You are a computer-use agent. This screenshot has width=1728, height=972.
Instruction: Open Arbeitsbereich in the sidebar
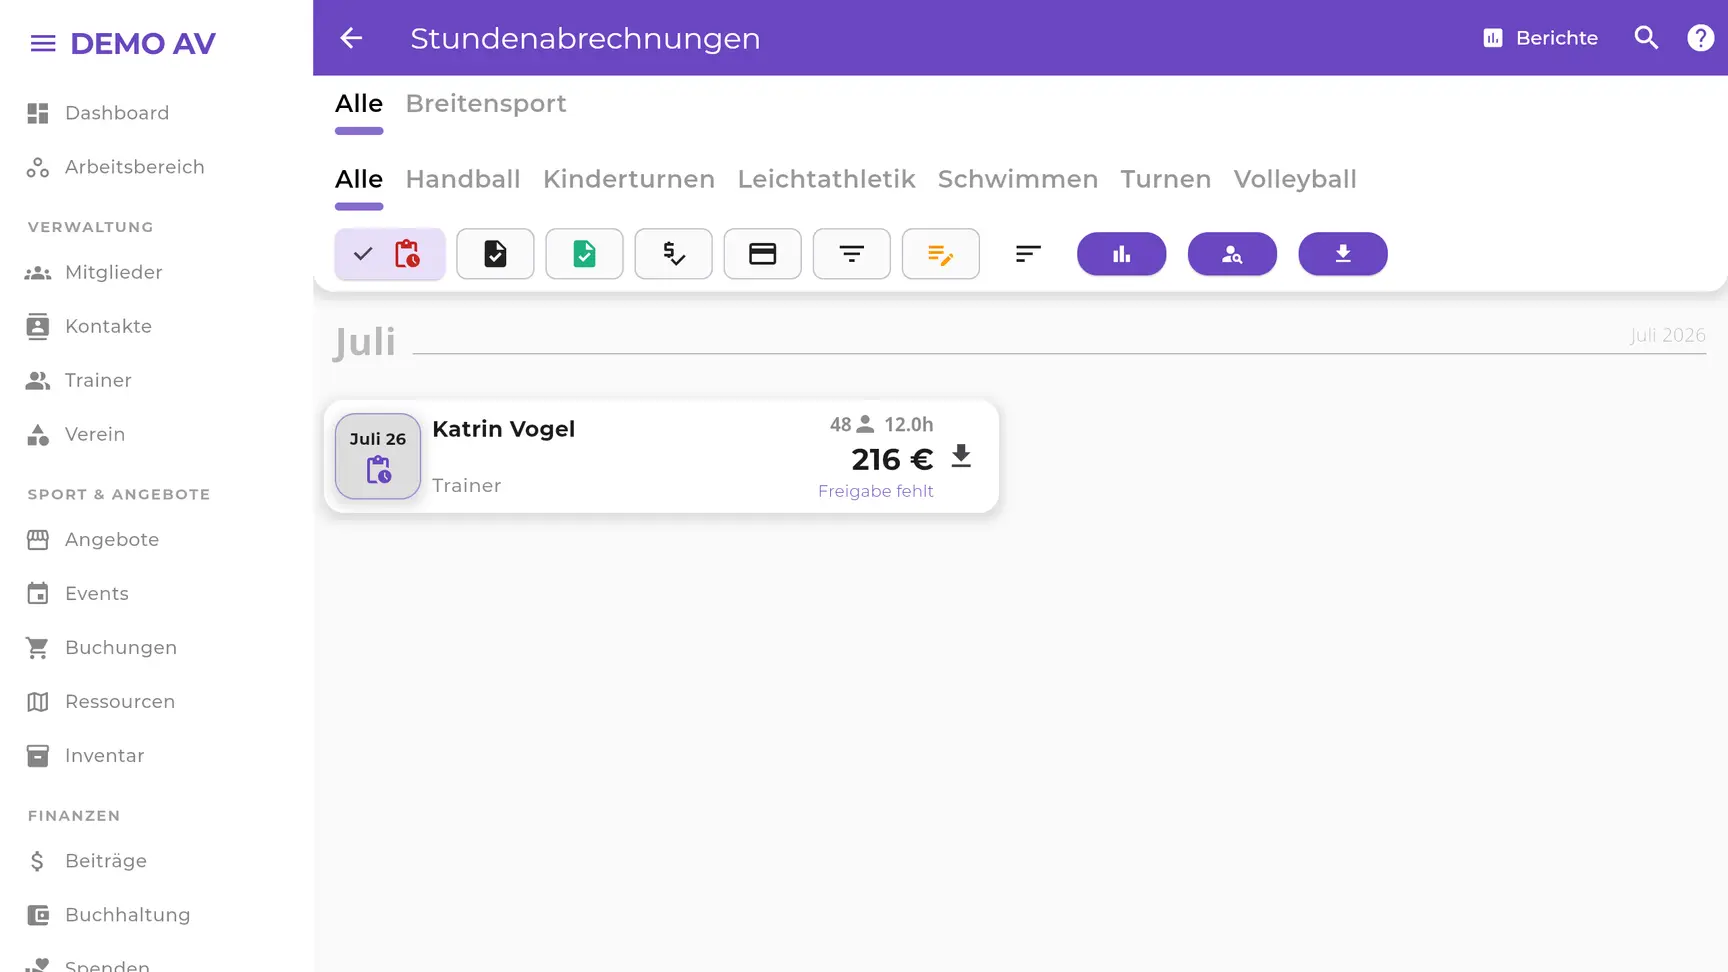pos(115,167)
